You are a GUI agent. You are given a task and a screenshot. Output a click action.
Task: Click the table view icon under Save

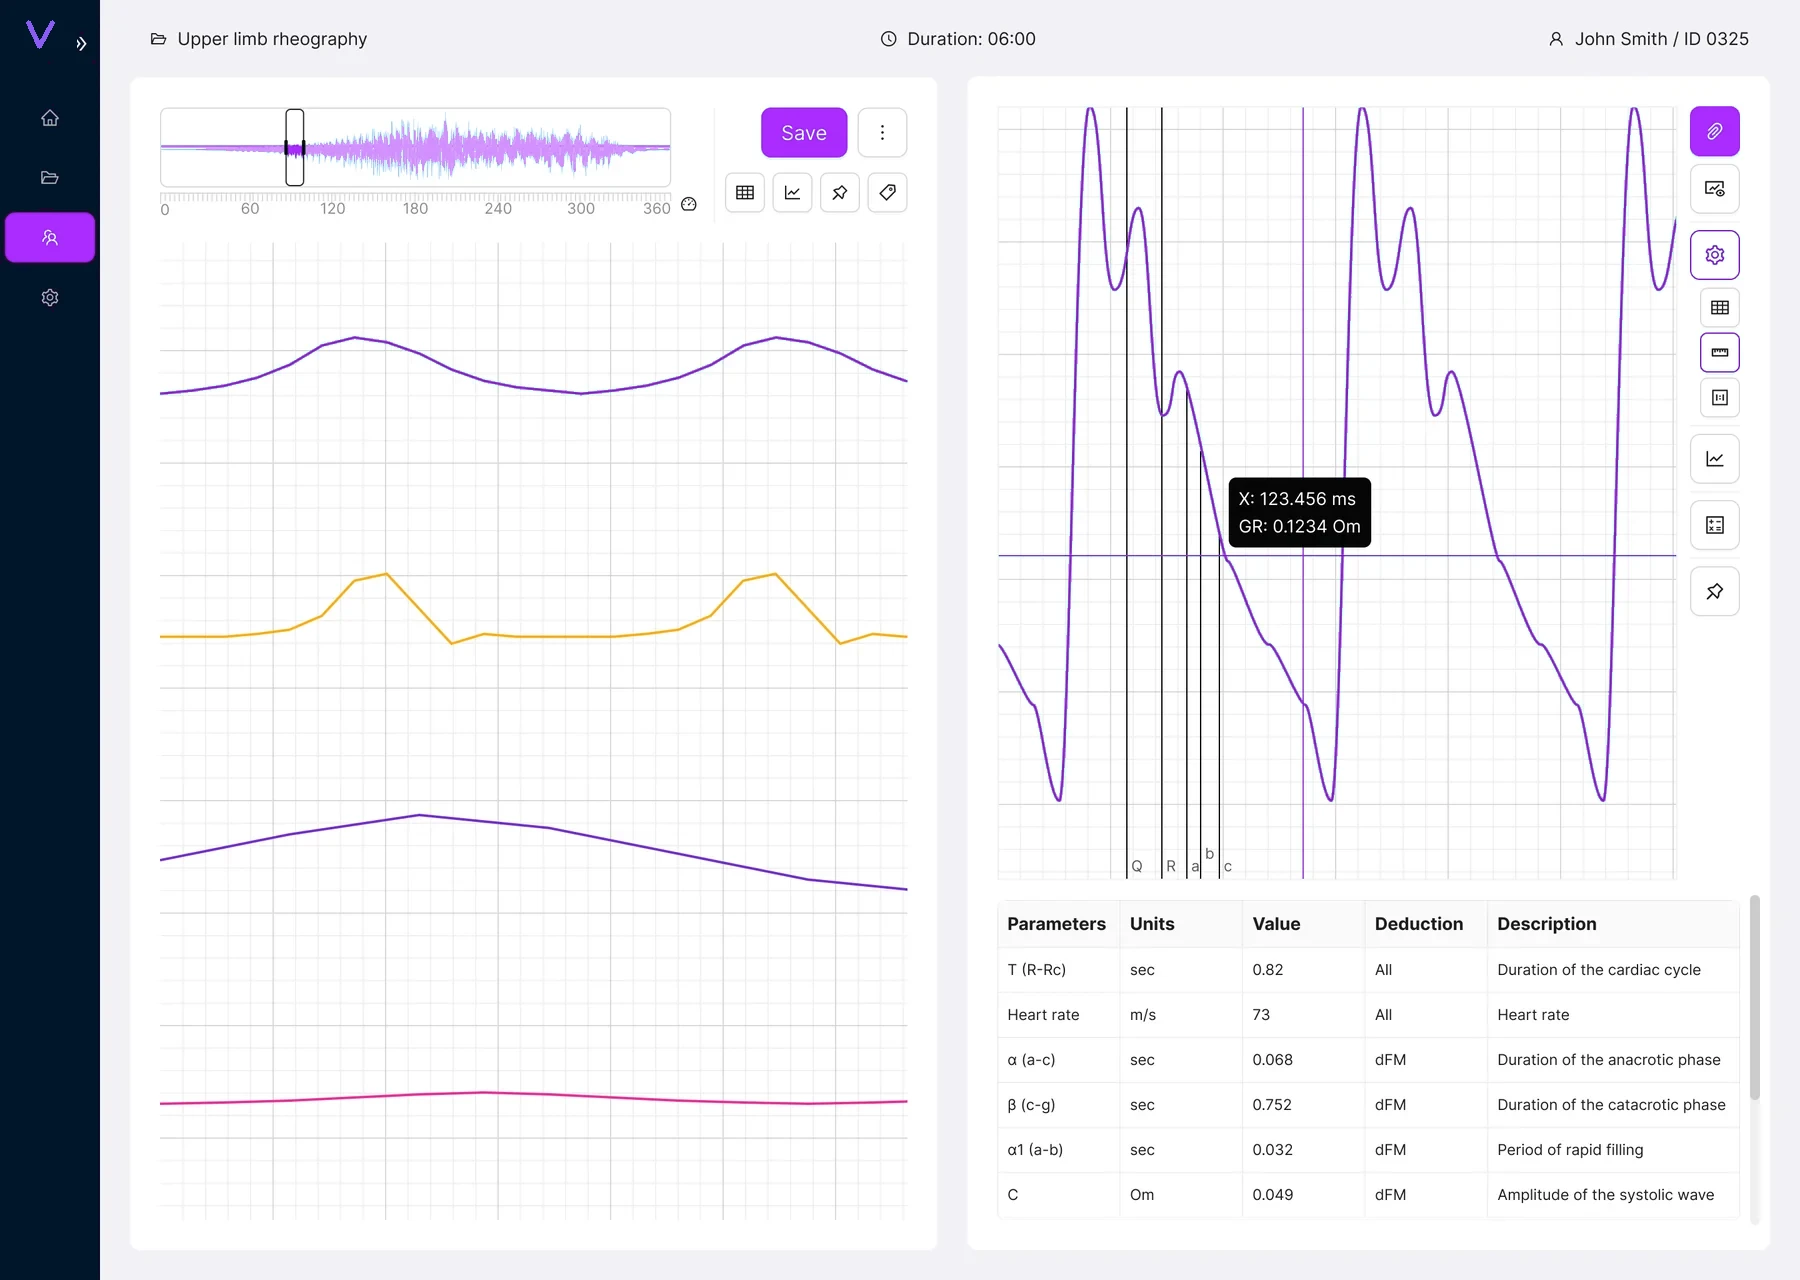coord(745,193)
